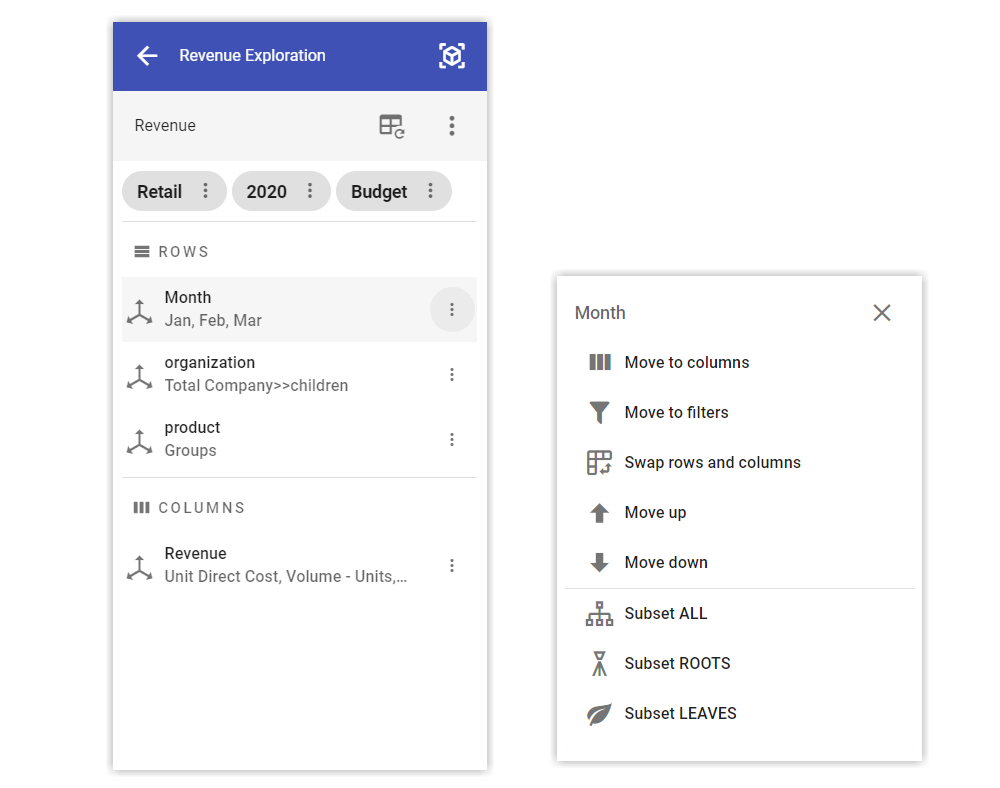Click the product dimension icon

click(x=140, y=442)
